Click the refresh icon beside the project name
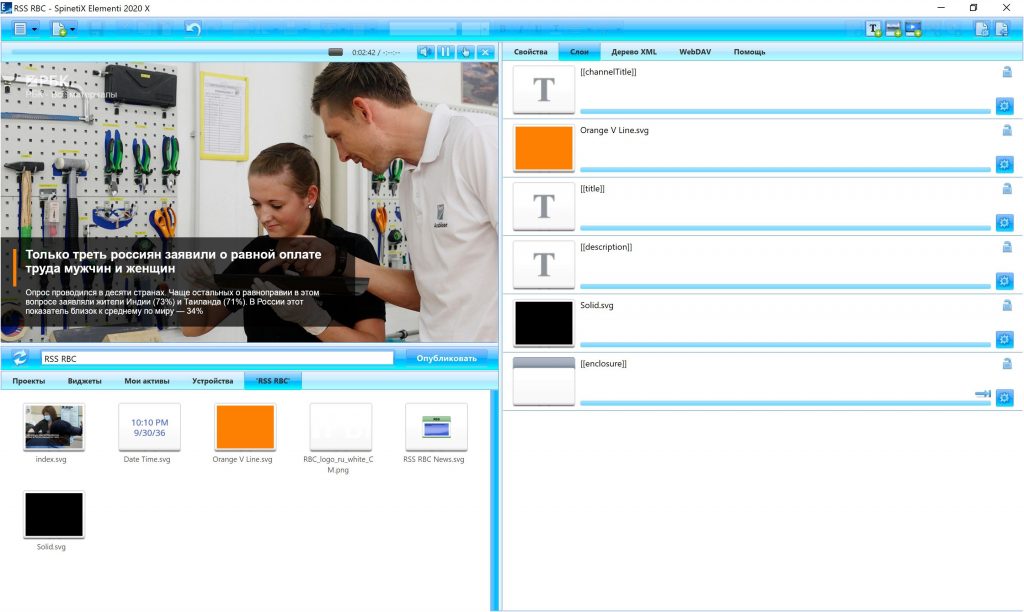This screenshot has height=612, width=1024. click(x=19, y=357)
